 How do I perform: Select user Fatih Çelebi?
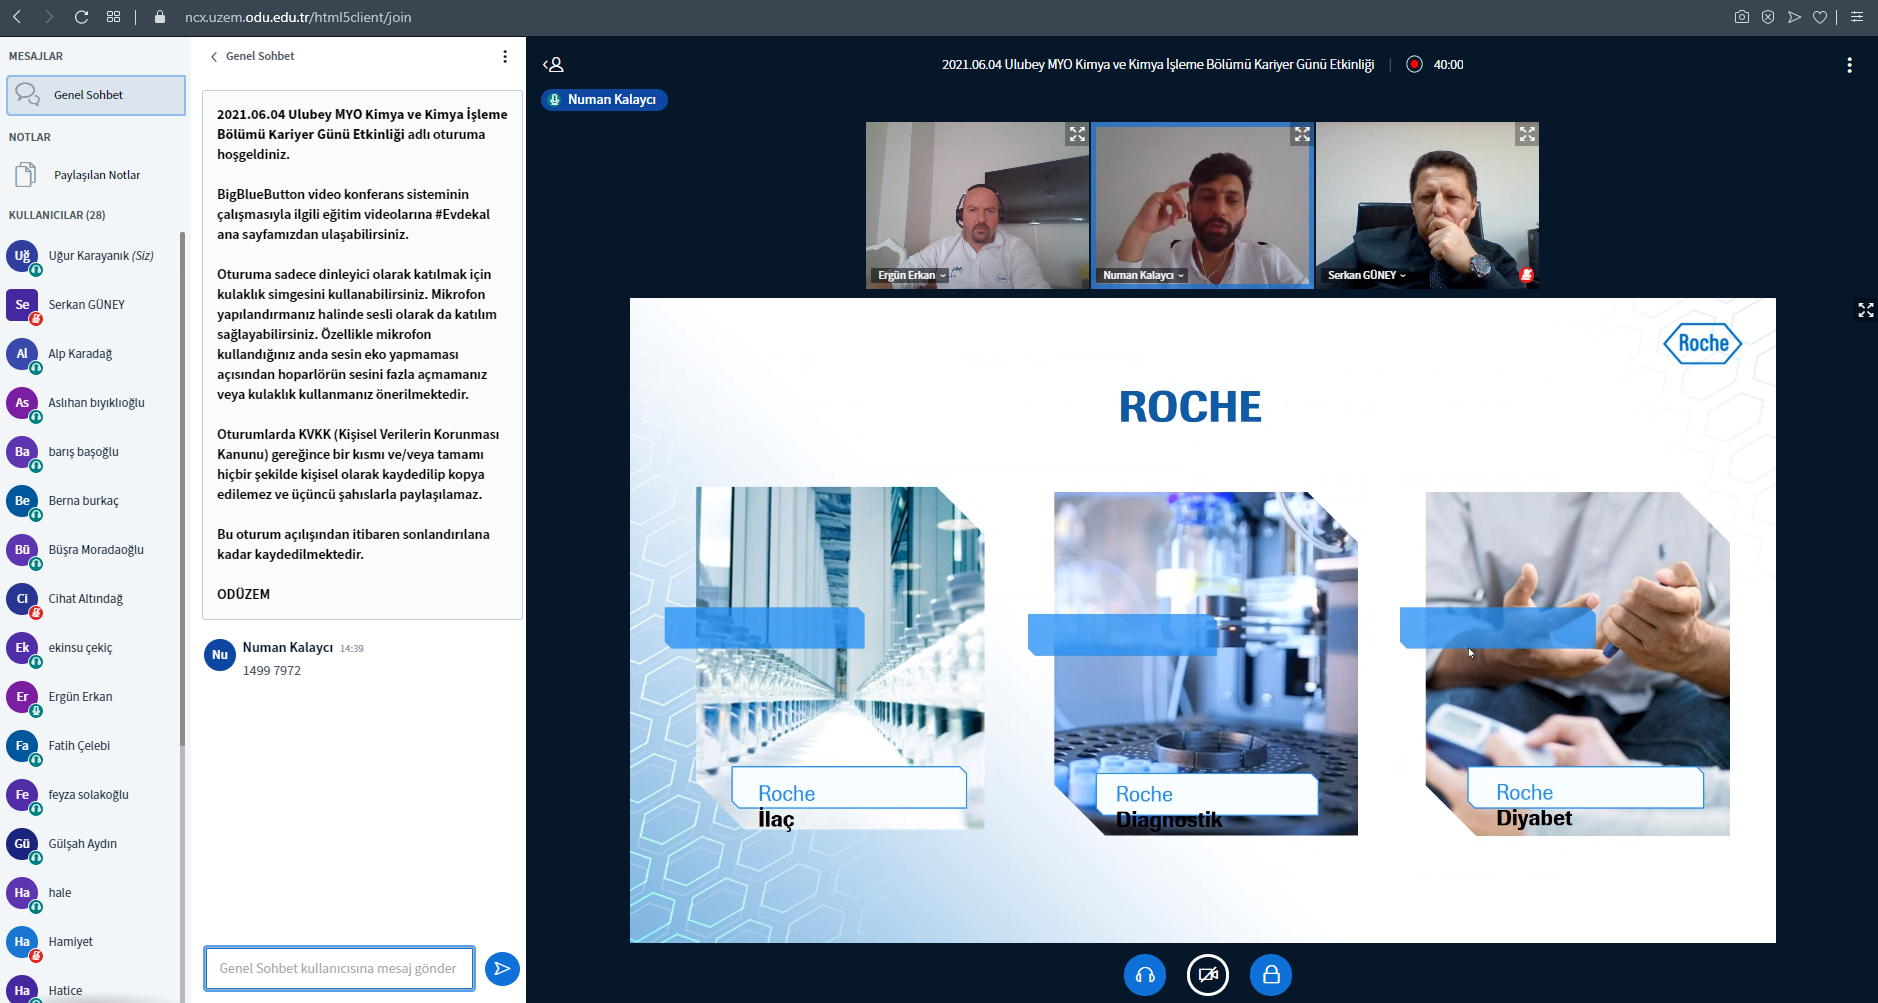coord(92,746)
